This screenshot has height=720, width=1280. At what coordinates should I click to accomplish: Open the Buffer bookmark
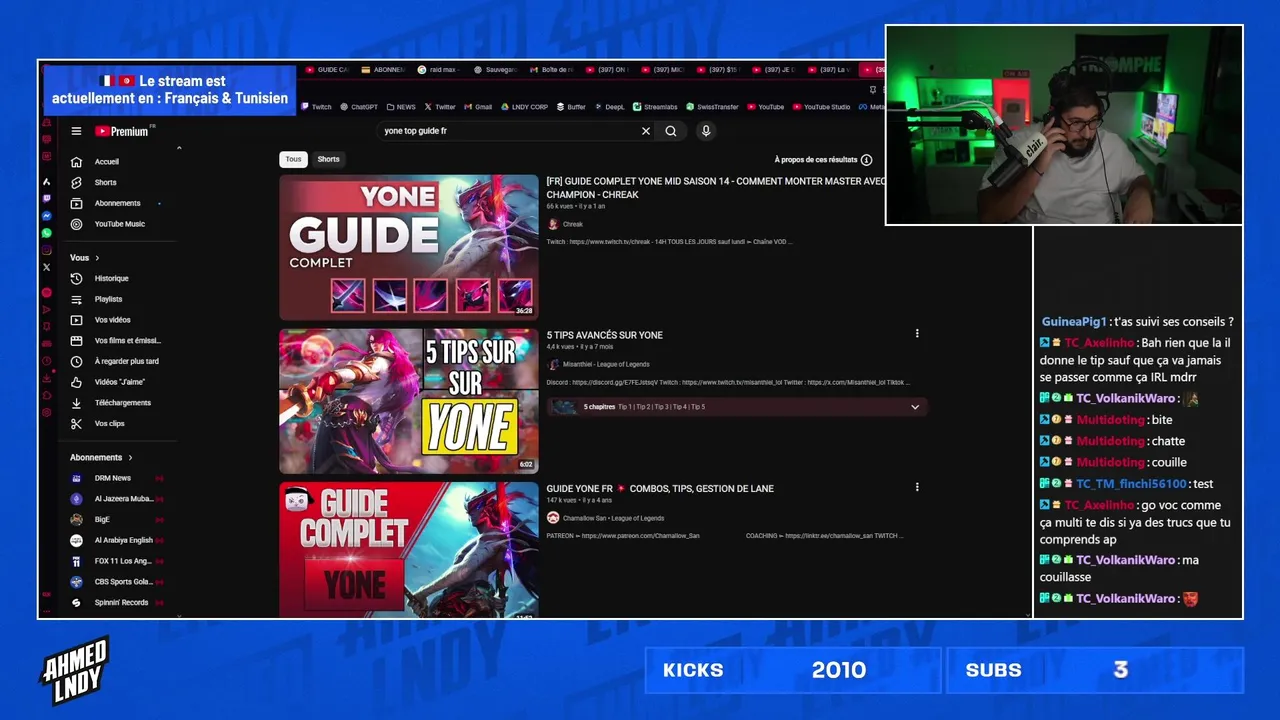coord(572,107)
